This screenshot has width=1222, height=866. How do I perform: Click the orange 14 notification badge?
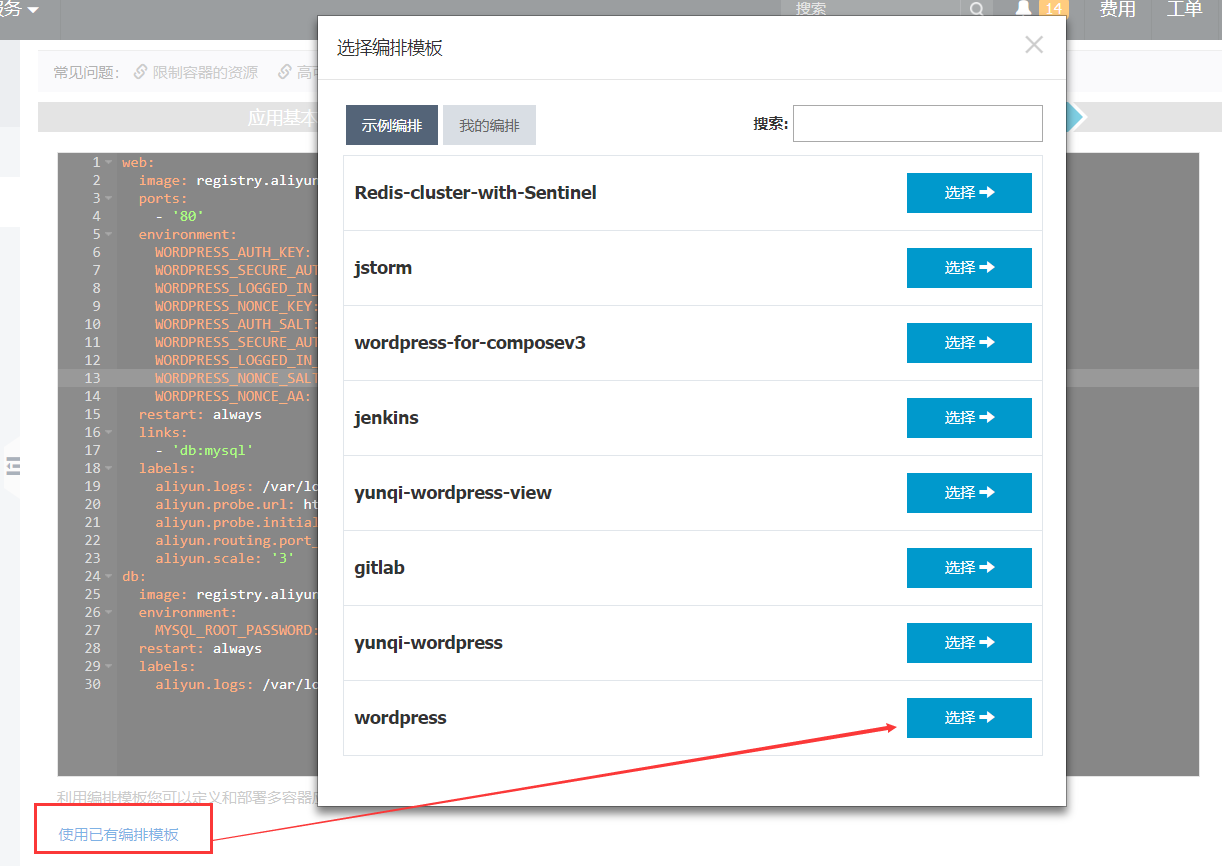[x=1054, y=9]
